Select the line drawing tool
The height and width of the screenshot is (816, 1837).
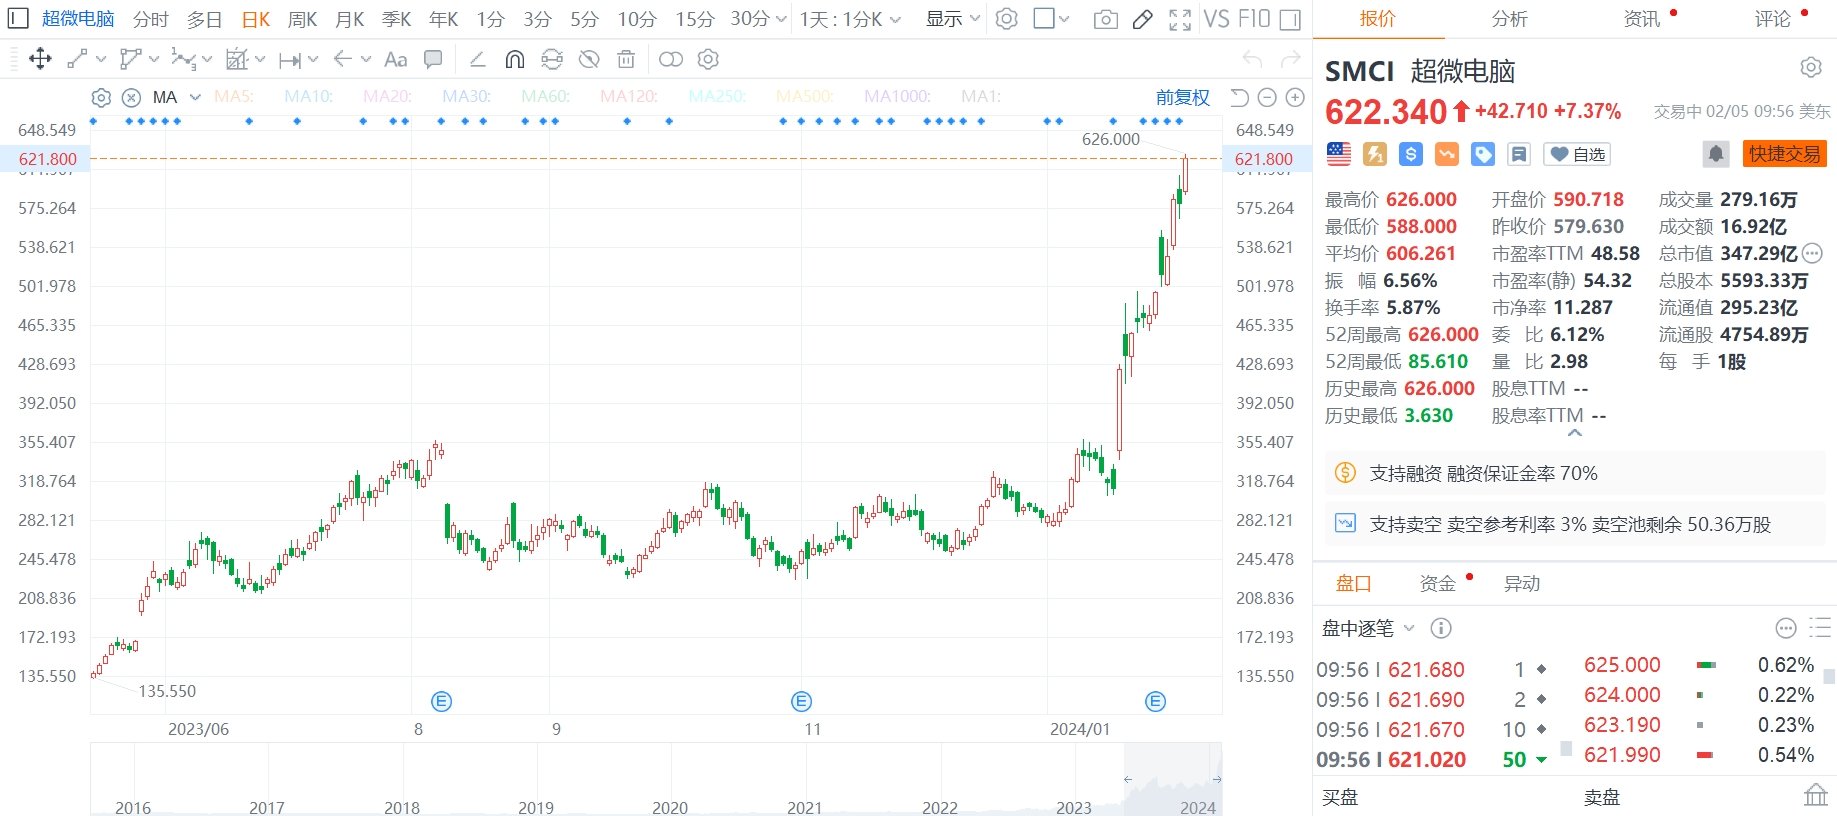[x=77, y=59]
